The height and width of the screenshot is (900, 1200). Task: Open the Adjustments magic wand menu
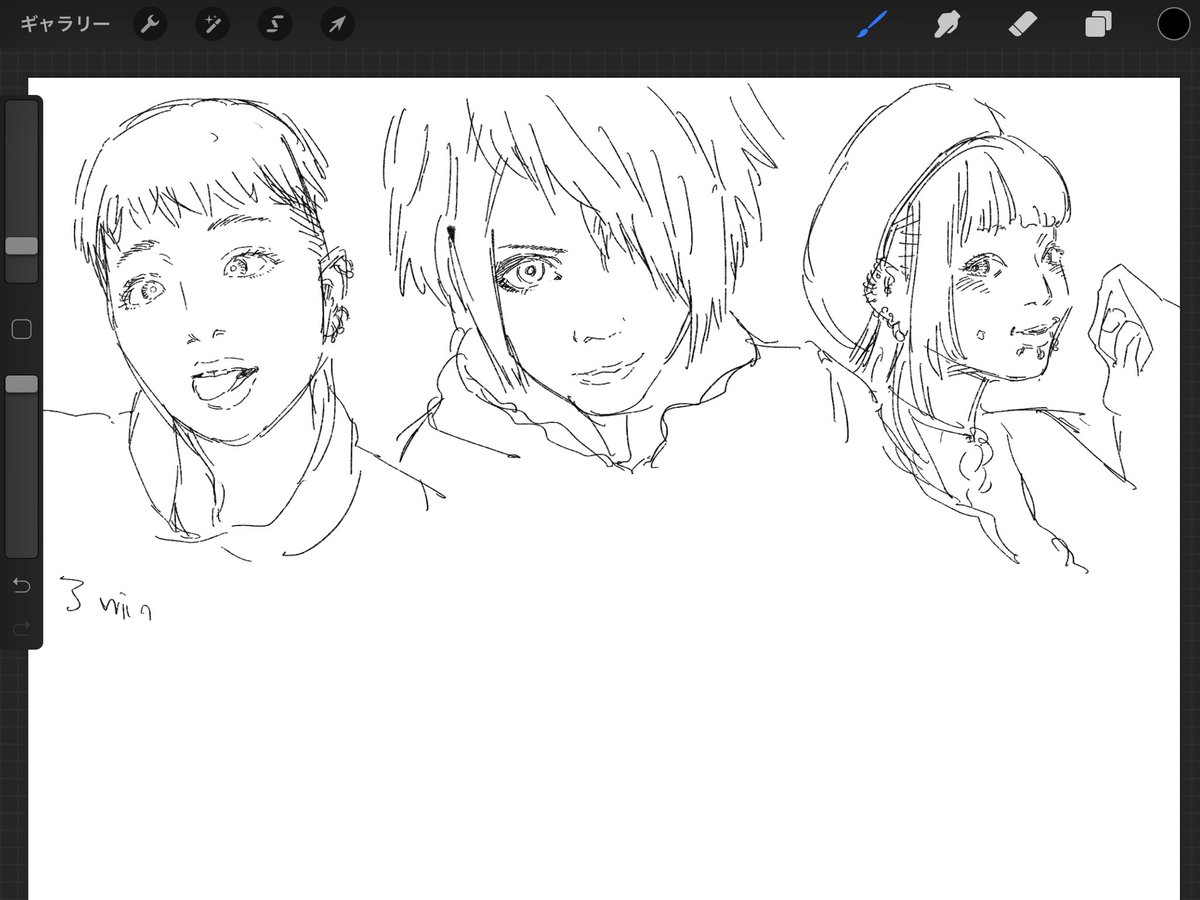[x=212, y=24]
